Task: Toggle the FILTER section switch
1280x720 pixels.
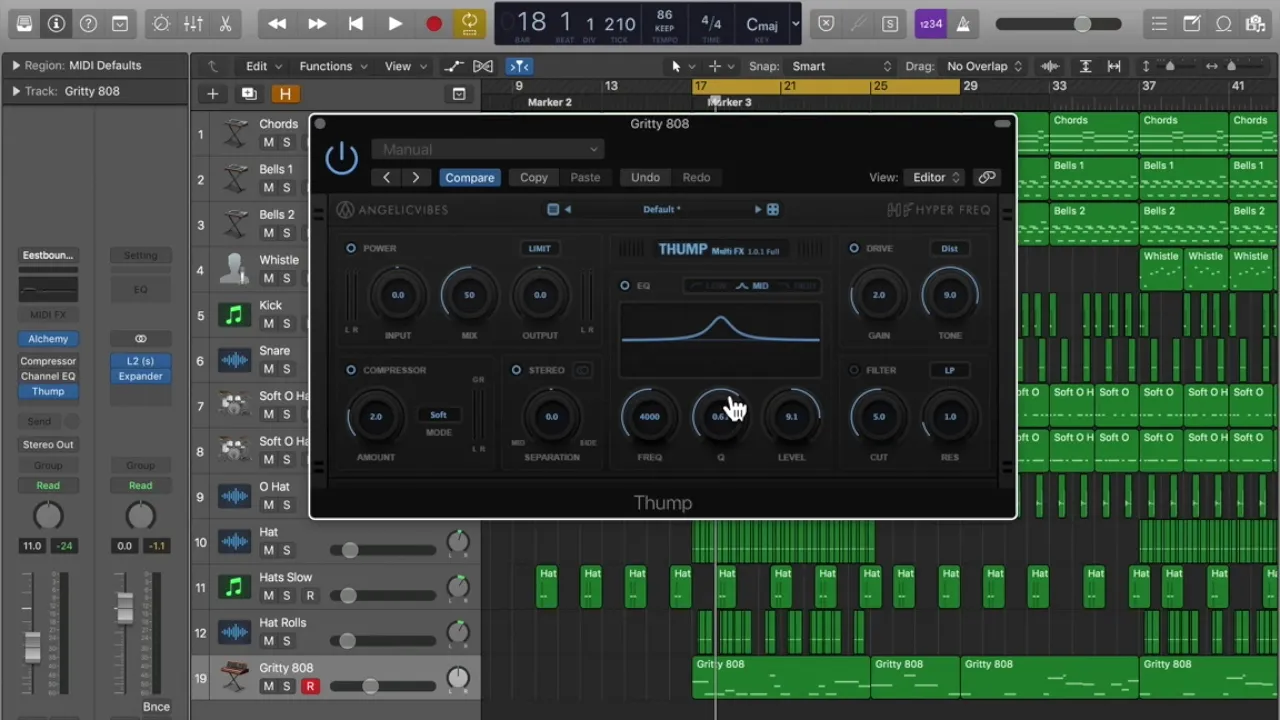Action: [854, 370]
